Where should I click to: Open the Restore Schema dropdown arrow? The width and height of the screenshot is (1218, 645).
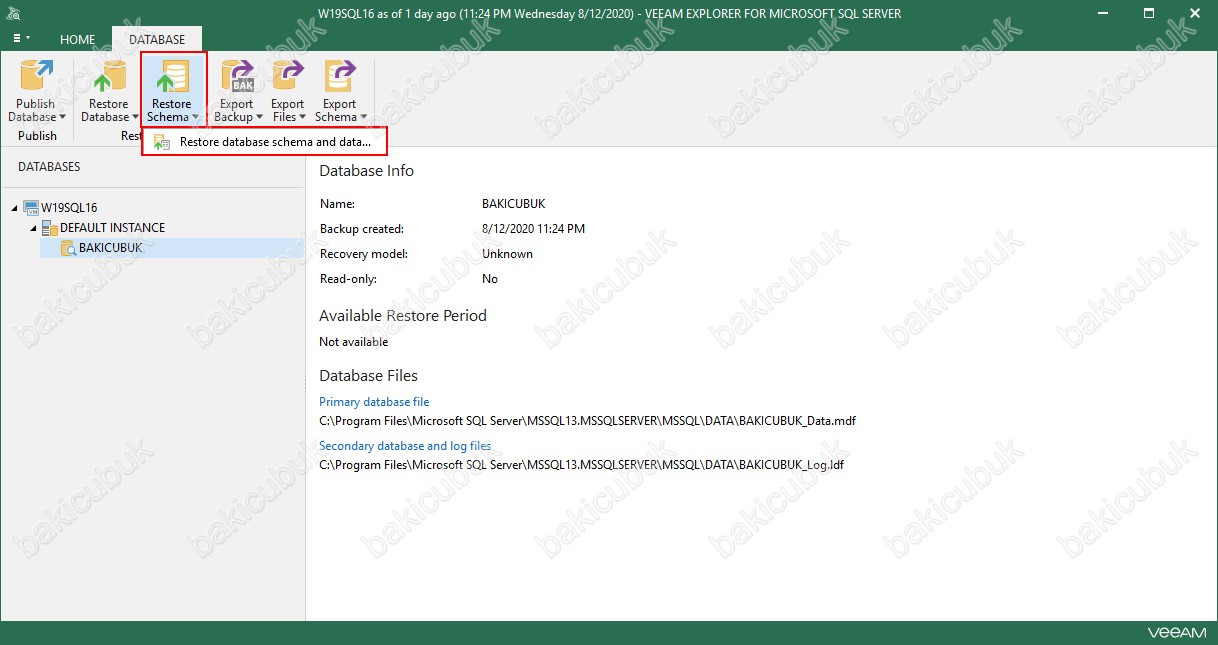coord(194,118)
